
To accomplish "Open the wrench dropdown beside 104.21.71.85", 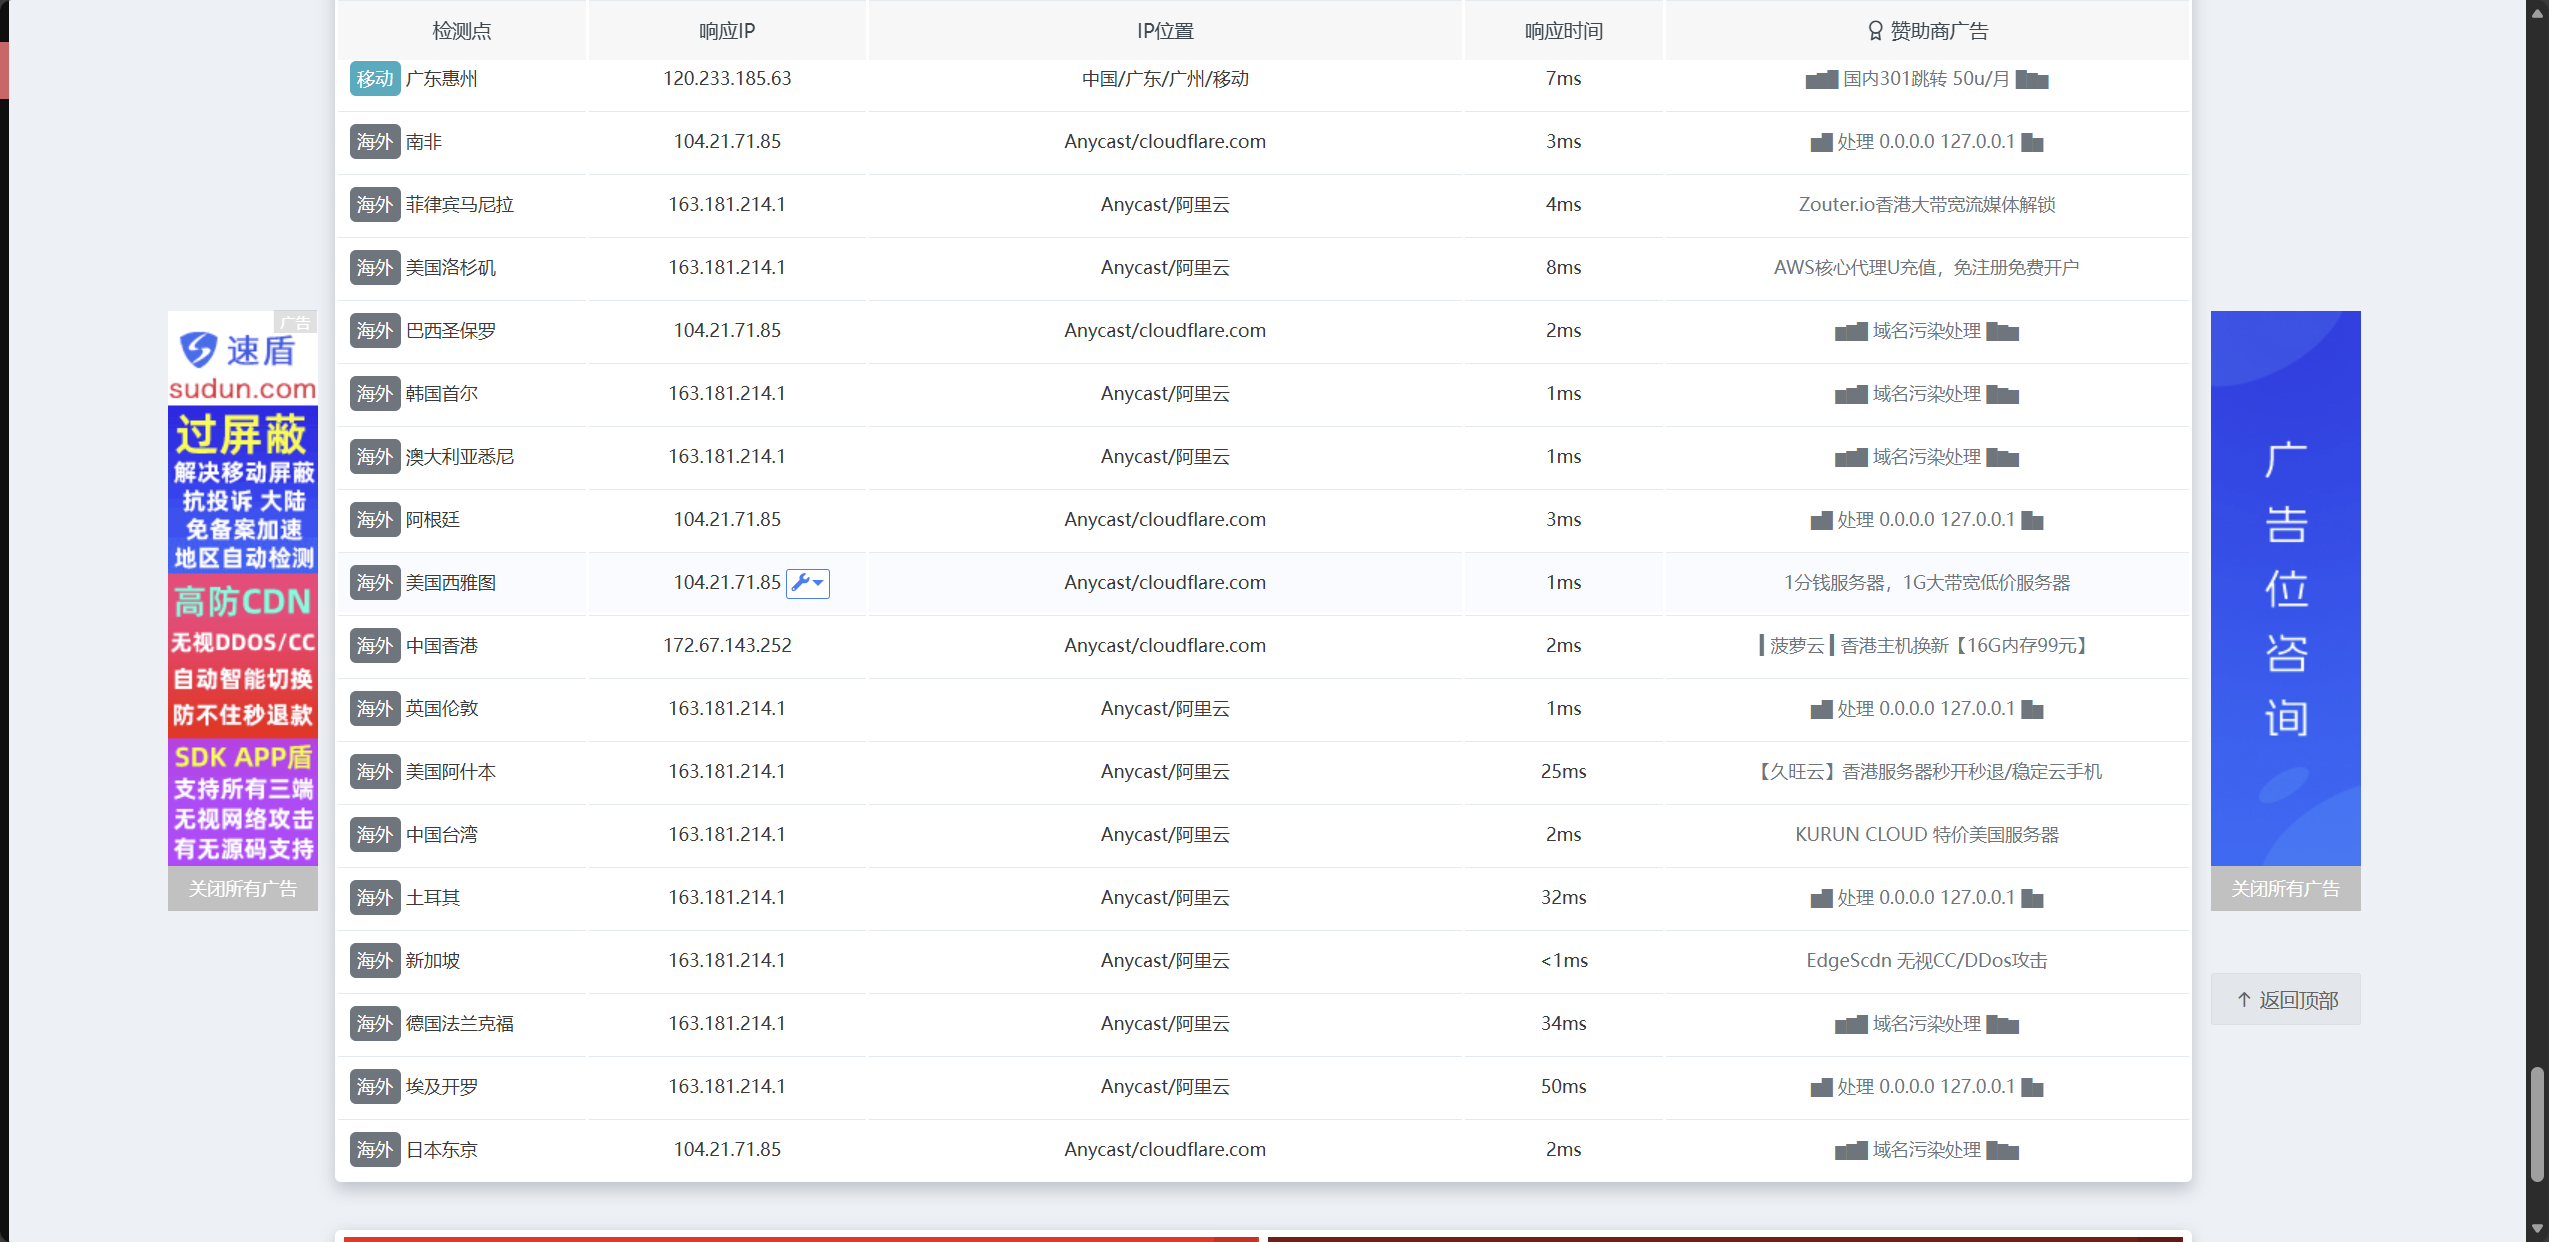I will point(808,583).
